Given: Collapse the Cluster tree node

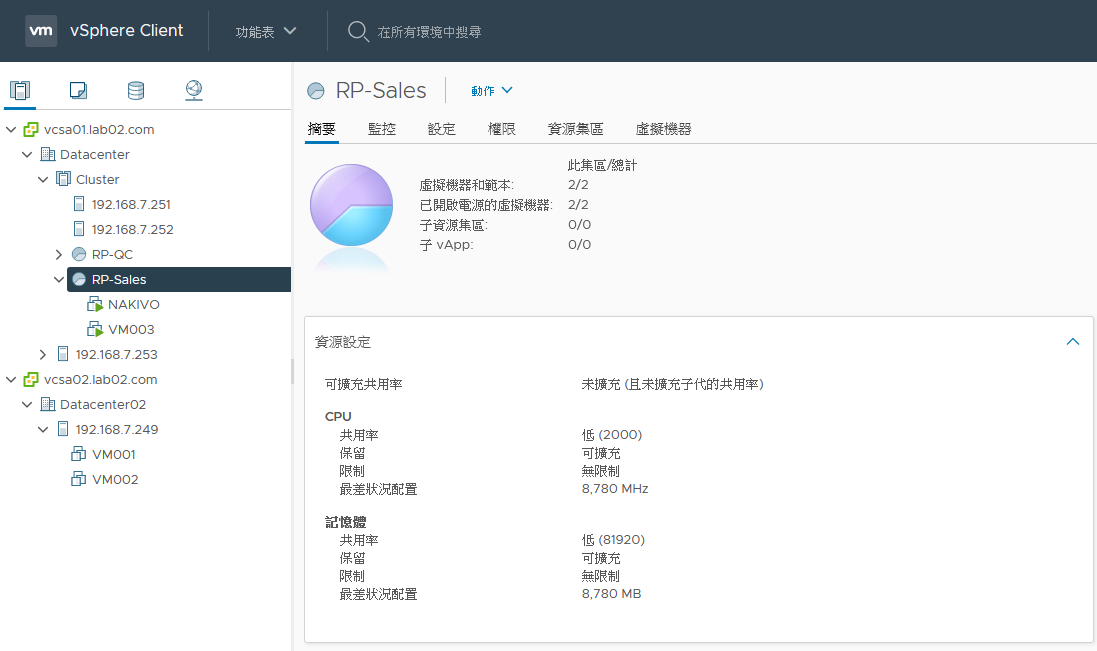Looking at the screenshot, I should pyautogui.click(x=43, y=179).
